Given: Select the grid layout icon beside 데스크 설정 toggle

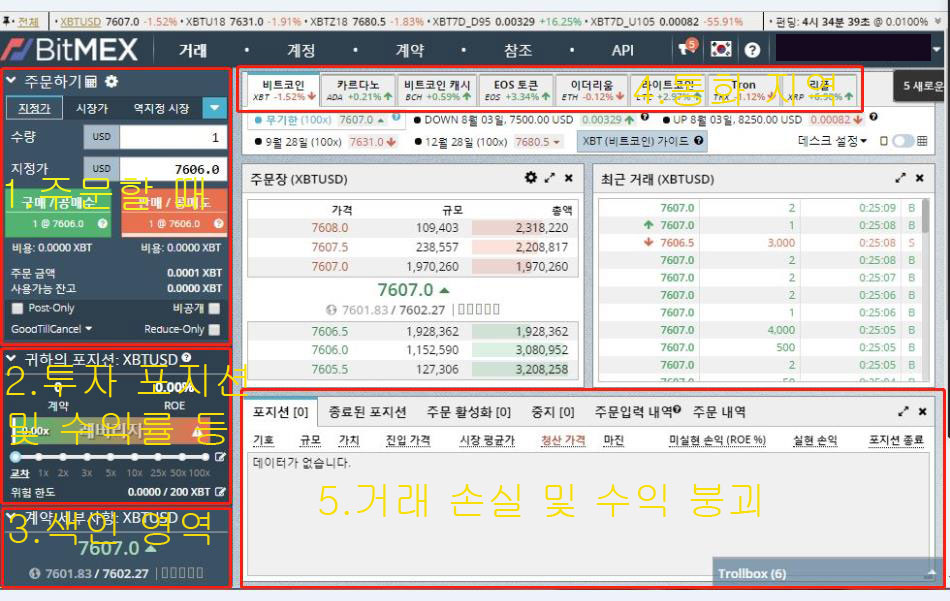Looking at the screenshot, I should 922,141.
